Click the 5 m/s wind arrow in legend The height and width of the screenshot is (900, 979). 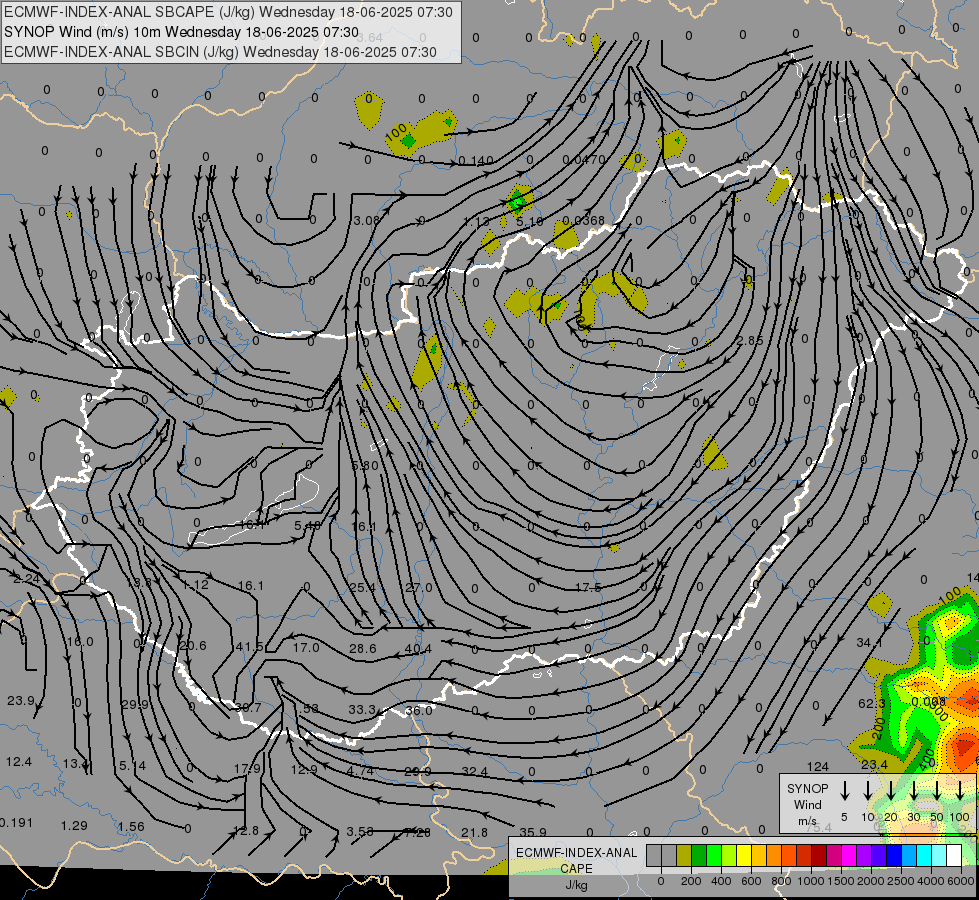pyautogui.click(x=845, y=790)
